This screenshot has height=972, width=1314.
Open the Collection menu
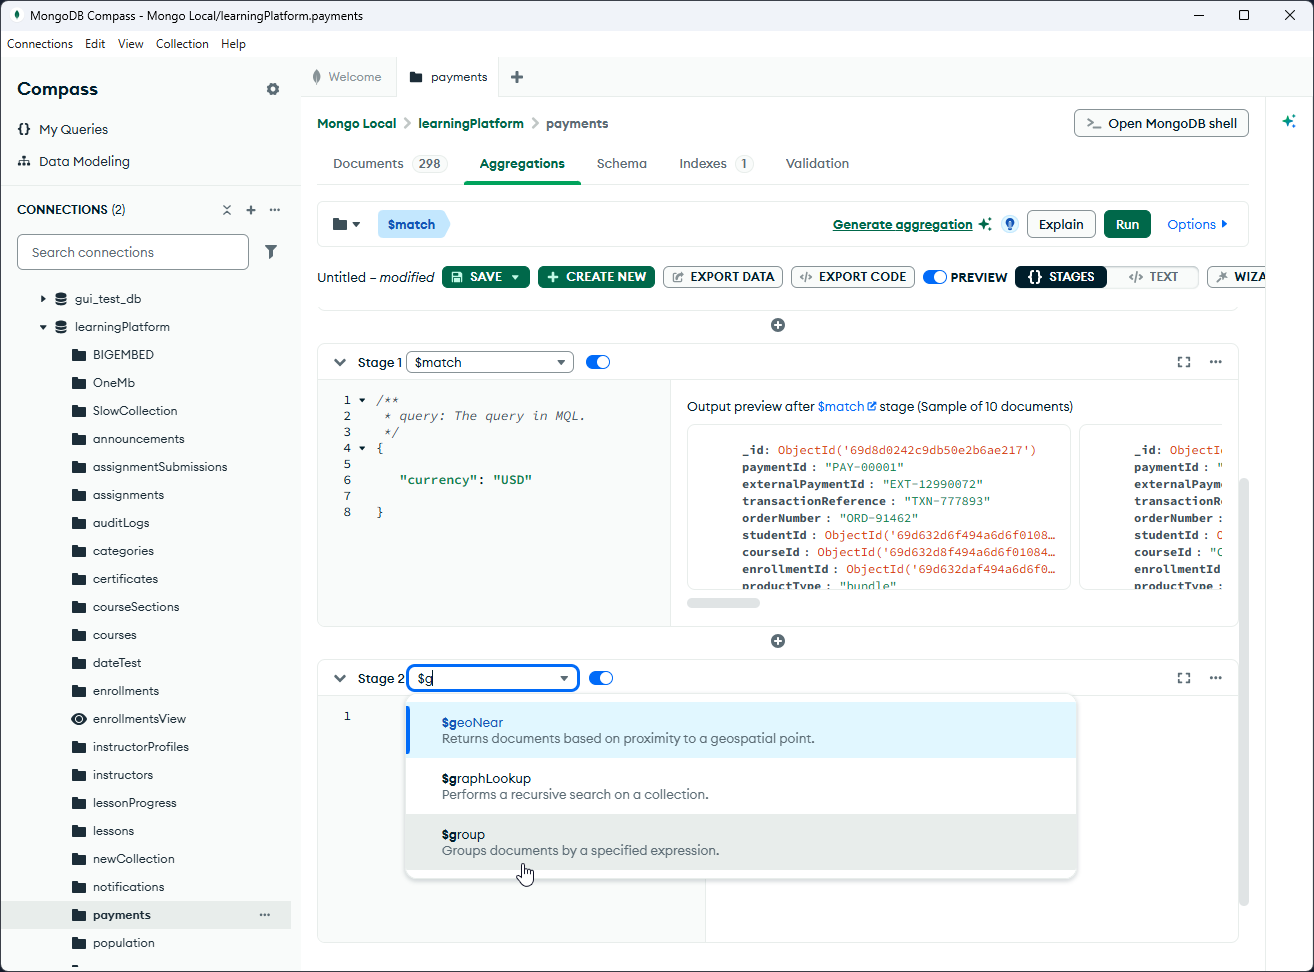[x=182, y=44]
